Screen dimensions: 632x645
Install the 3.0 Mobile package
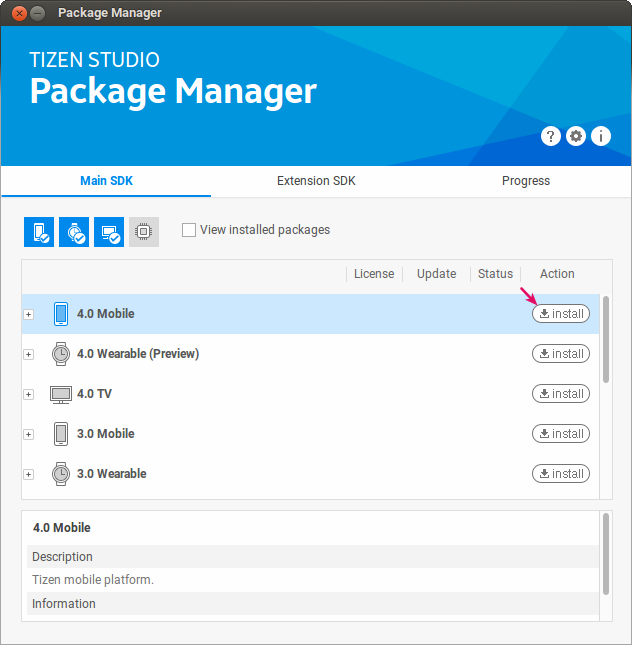(x=561, y=434)
